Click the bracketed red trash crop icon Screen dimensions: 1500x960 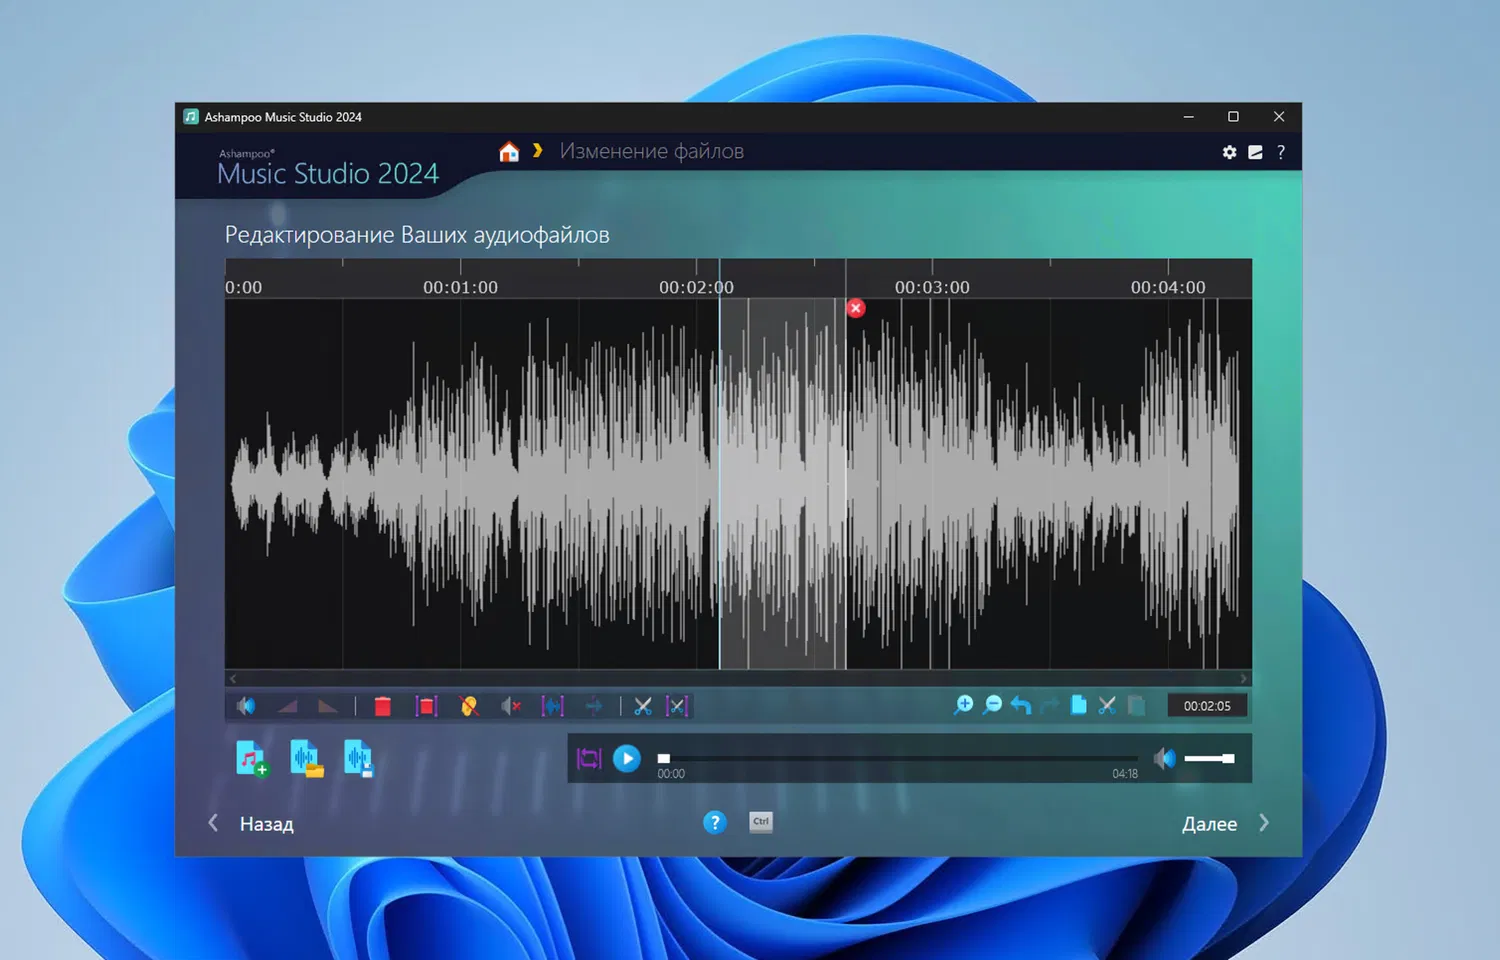pyautogui.click(x=426, y=706)
